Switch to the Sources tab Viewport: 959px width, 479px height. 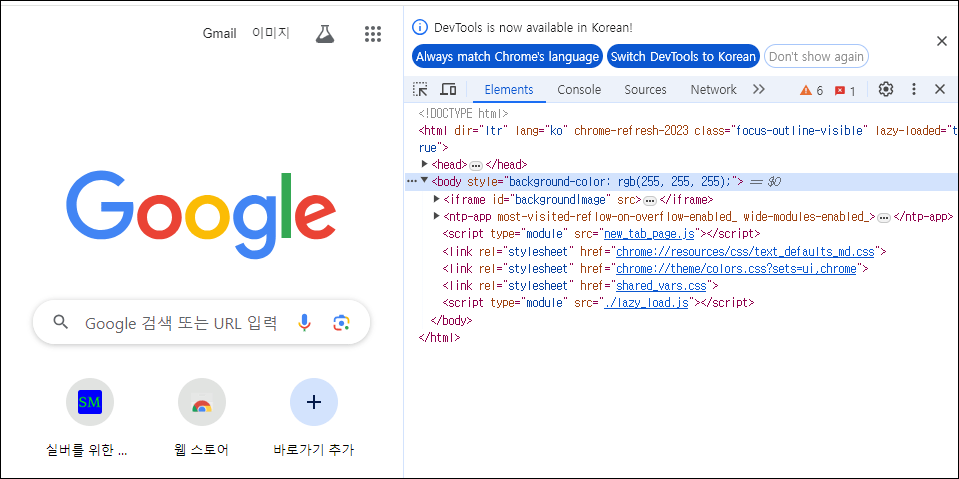click(x=645, y=89)
